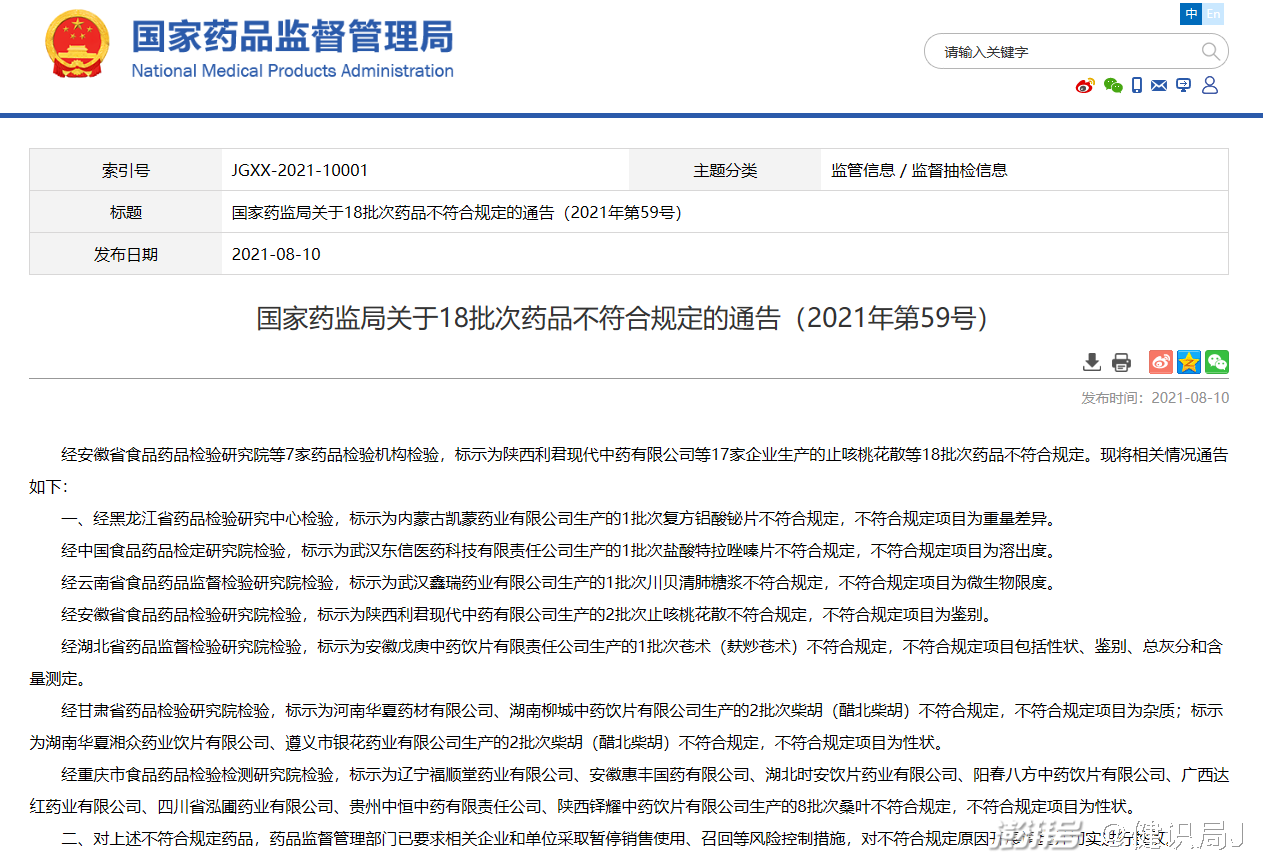Click the 主题分类 label cell
The height and width of the screenshot is (858, 1263).
point(725,170)
